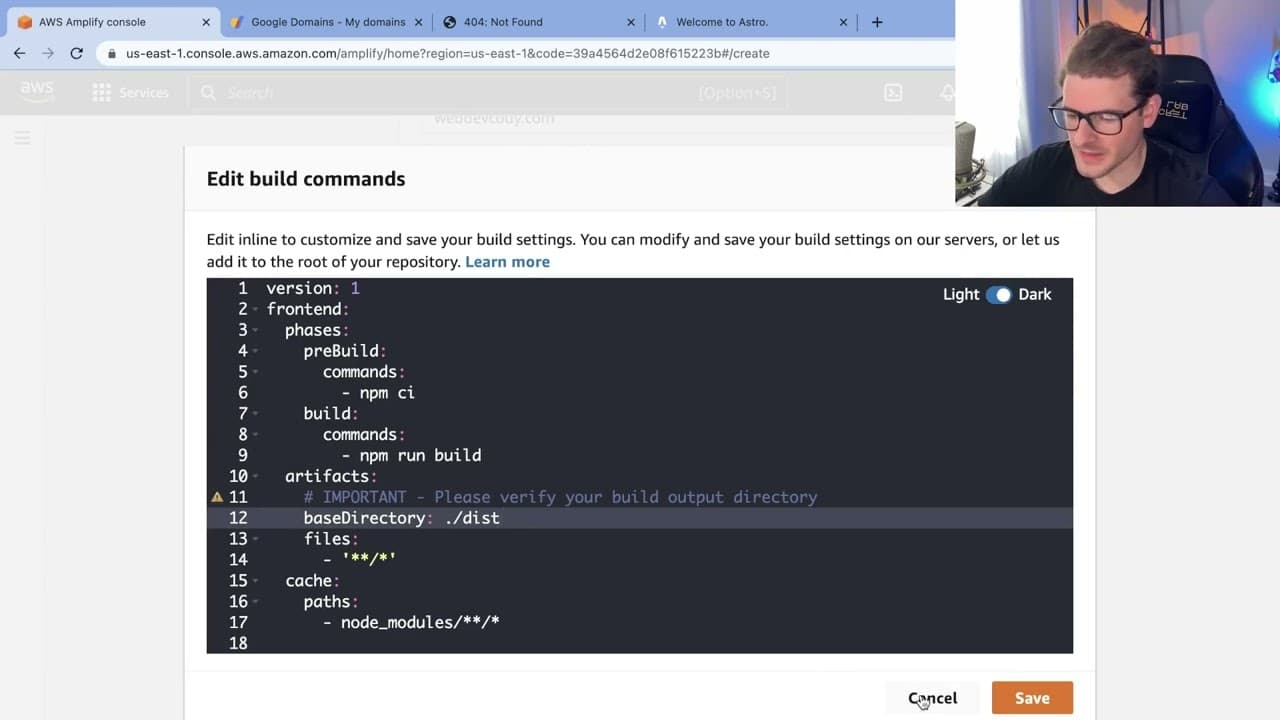Collapse the frontend block fold arrow

pos(256,310)
